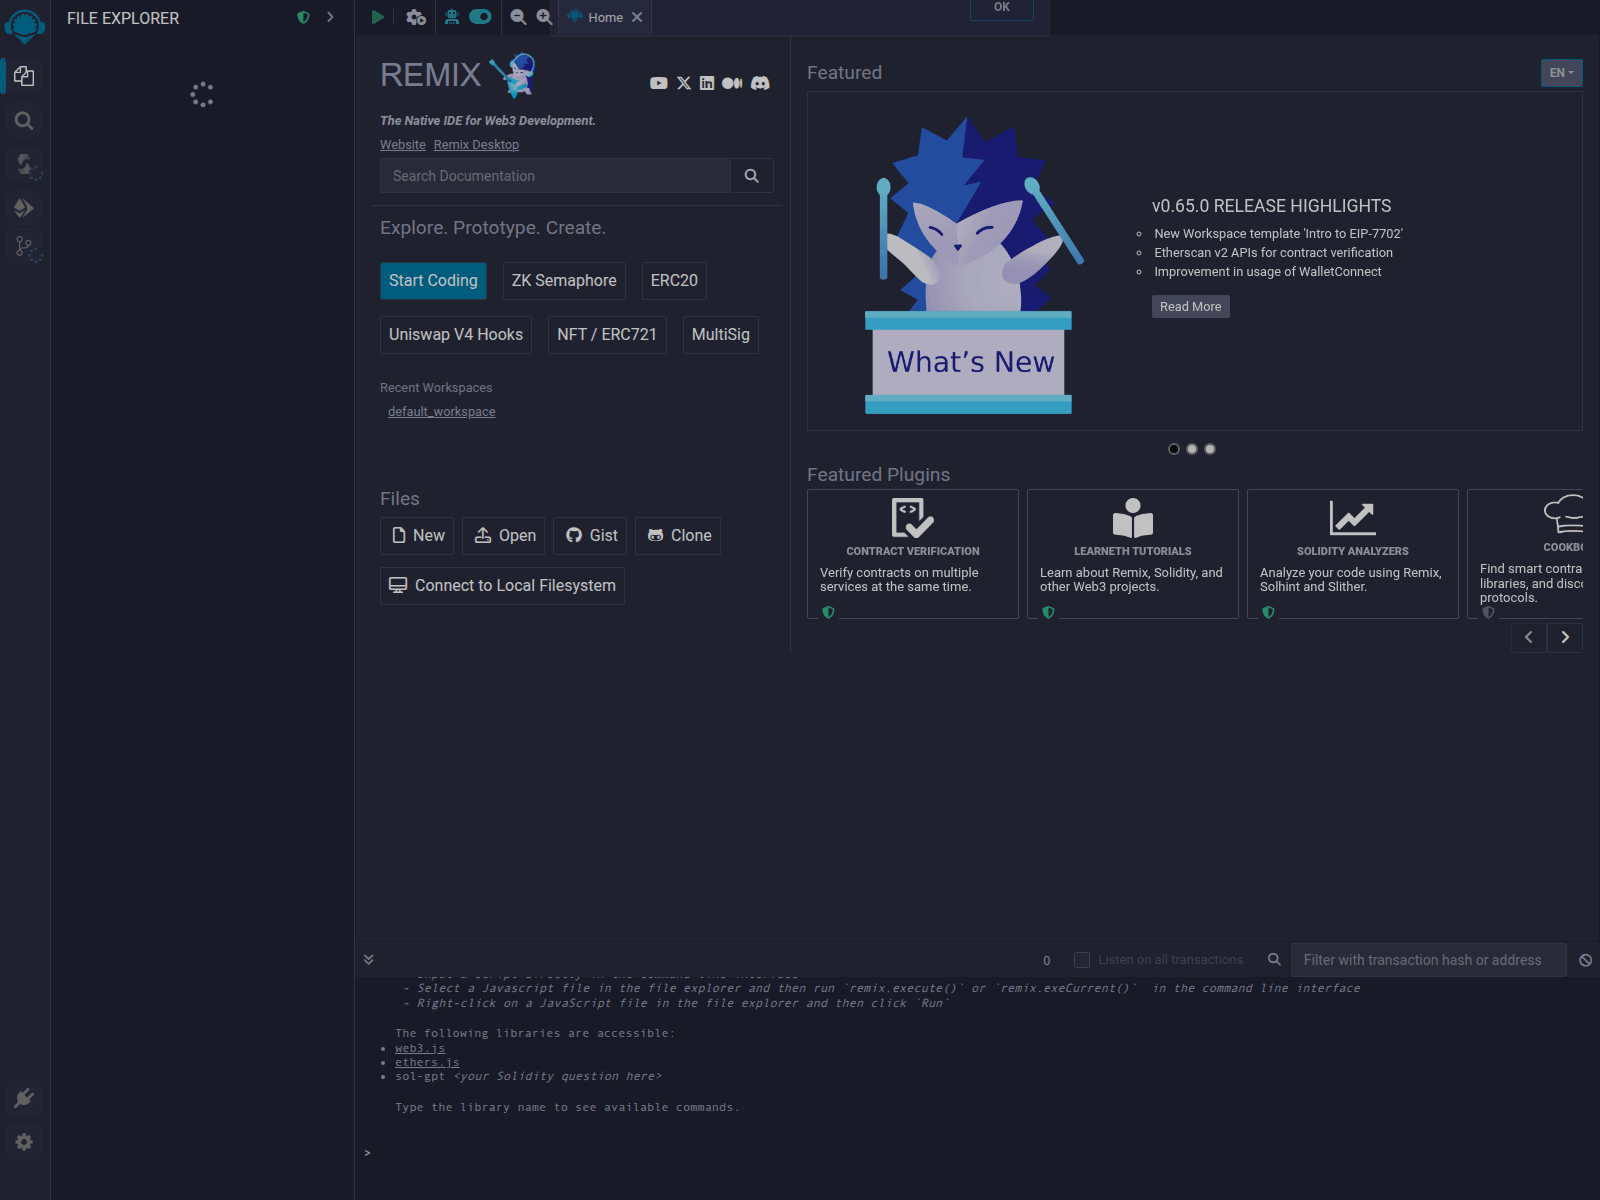Select the ERC20 template
The image size is (1600, 1200).
coord(674,281)
